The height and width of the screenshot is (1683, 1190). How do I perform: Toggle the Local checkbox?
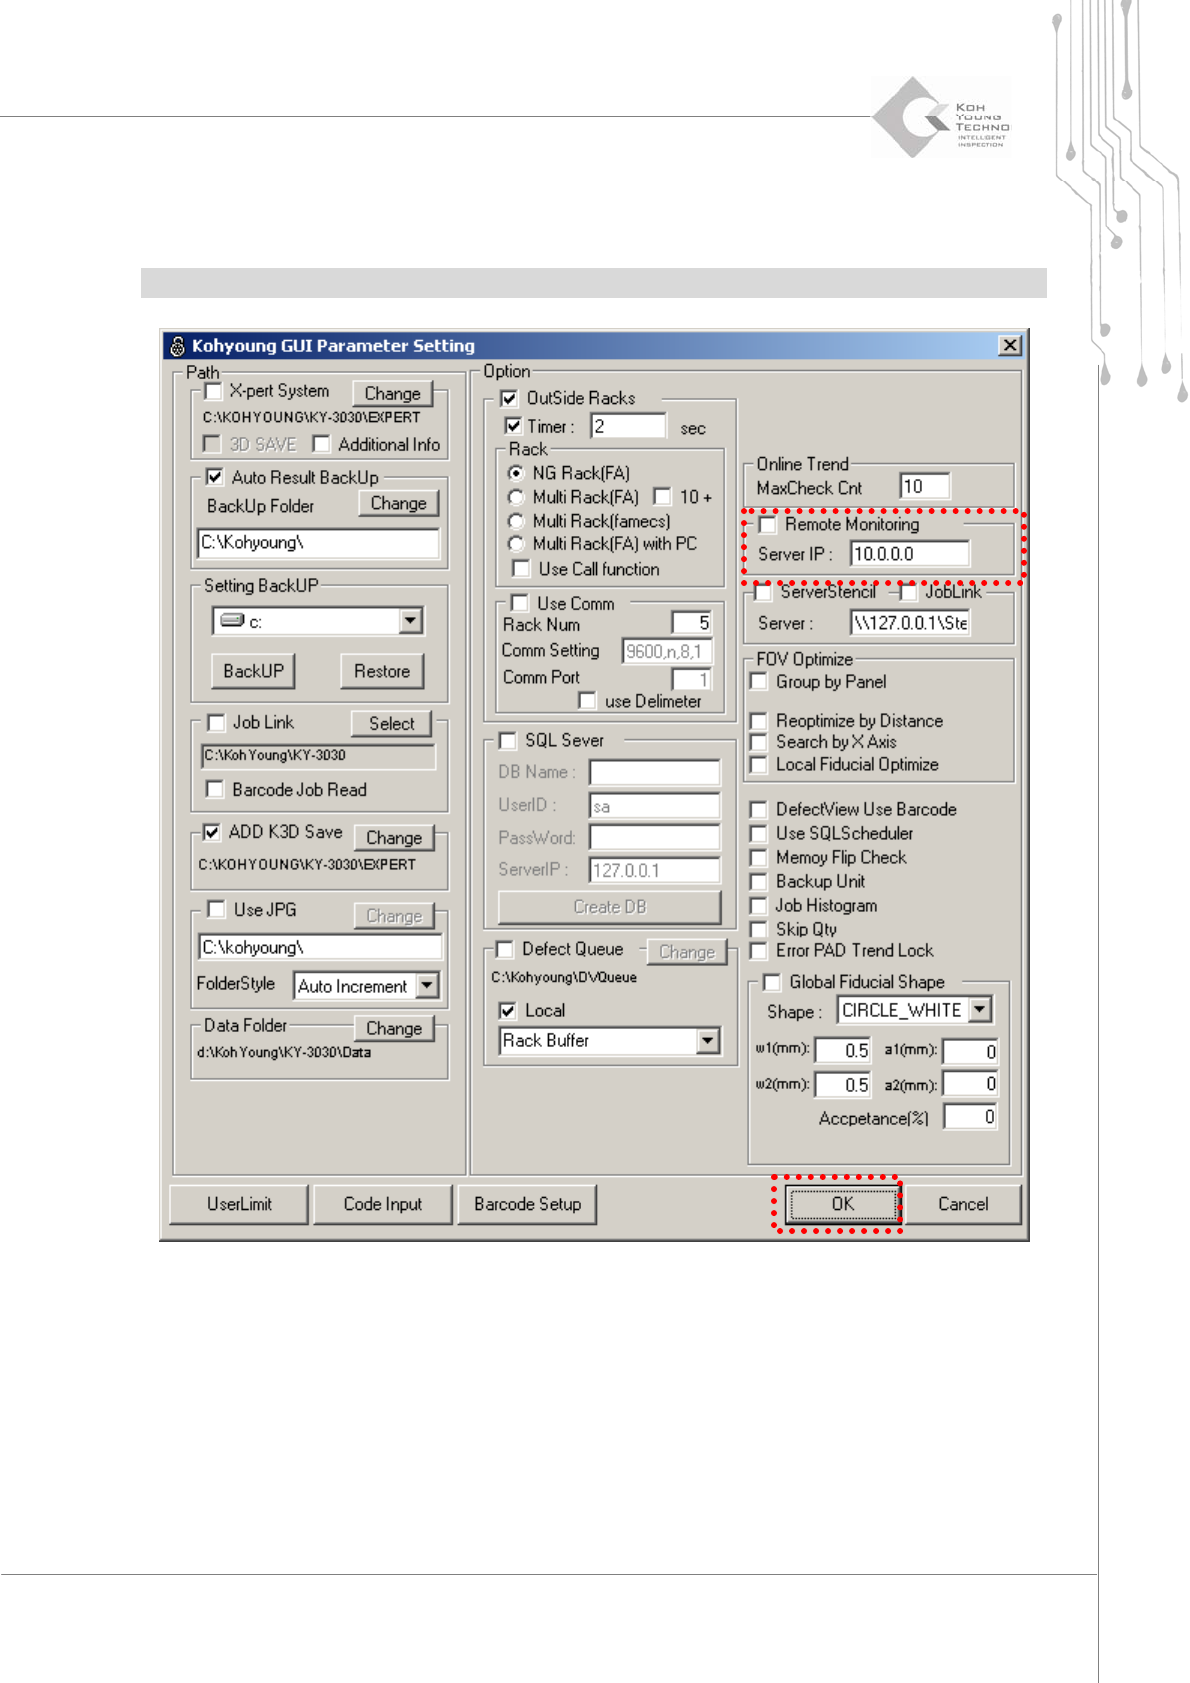tap(508, 1011)
